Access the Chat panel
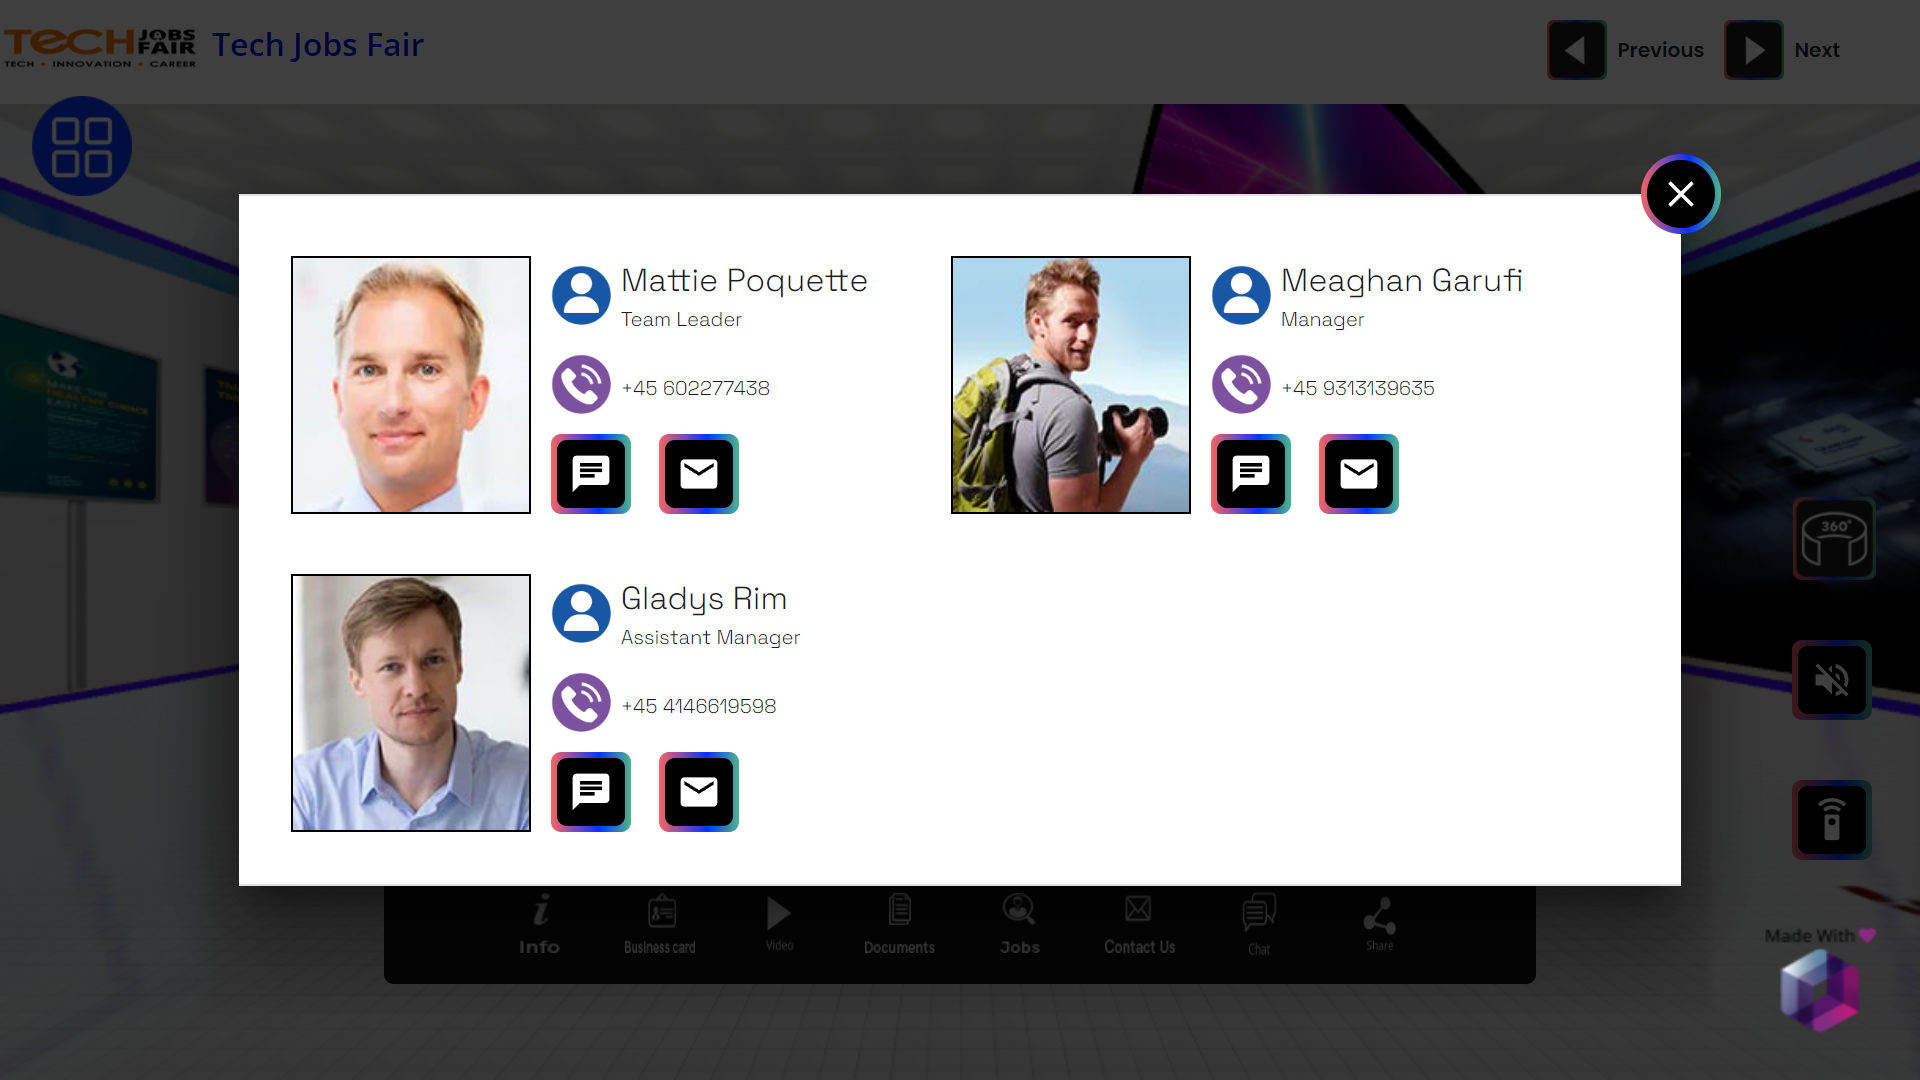Image resolution: width=1920 pixels, height=1080 pixels. [1258, 923]
